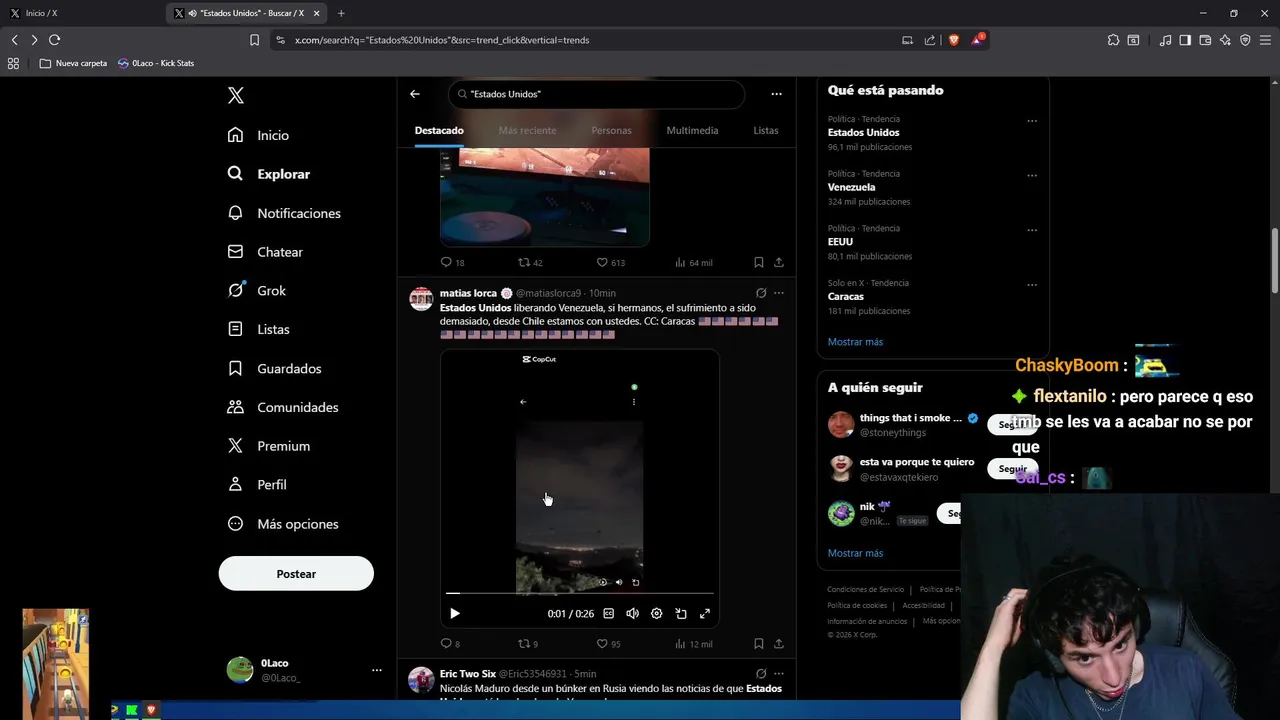
Task: Switch to Destacado tab
Action: coord(439,131)
